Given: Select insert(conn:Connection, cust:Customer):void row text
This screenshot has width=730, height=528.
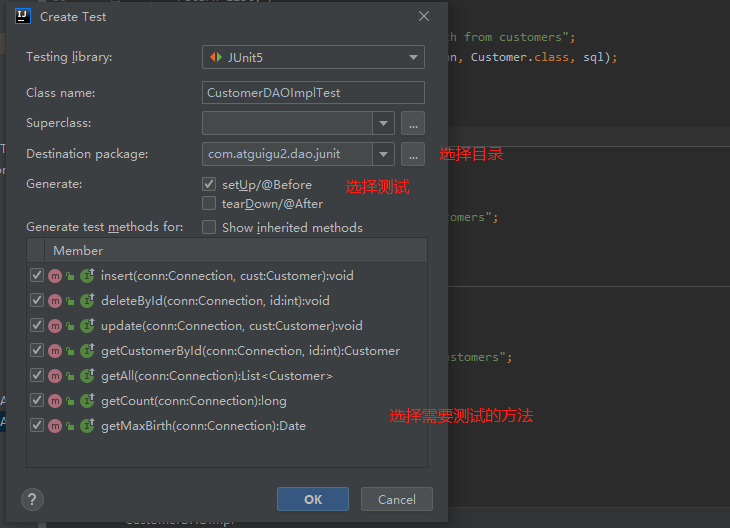Looking at the screenshot, I should click(x=227, y=276).
